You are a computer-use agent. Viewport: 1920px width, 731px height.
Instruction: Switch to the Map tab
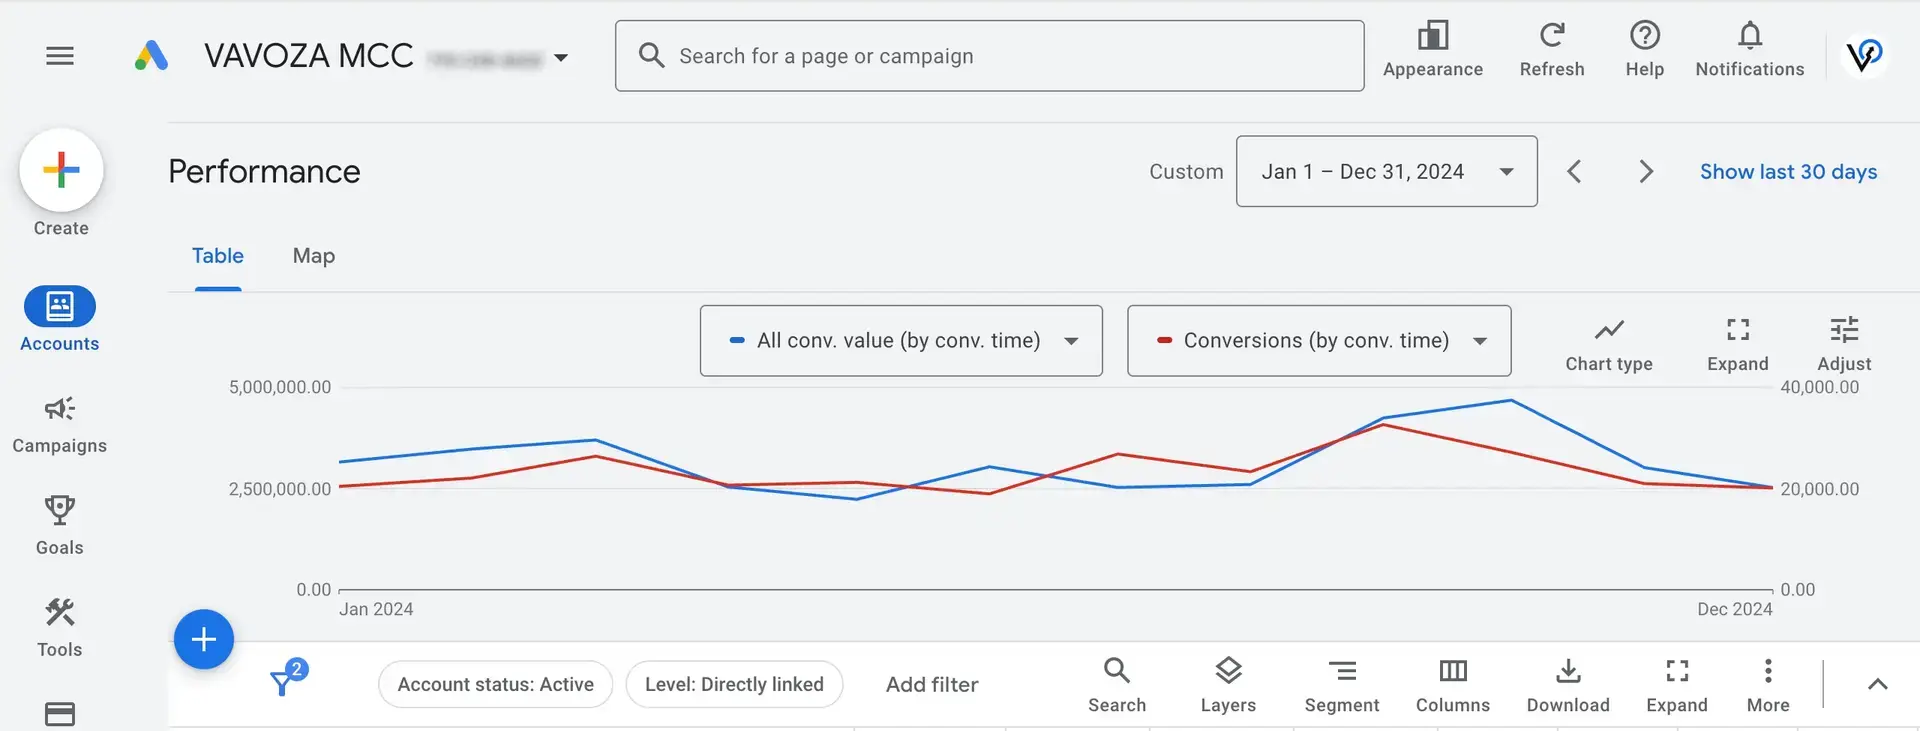click(313, 256)
